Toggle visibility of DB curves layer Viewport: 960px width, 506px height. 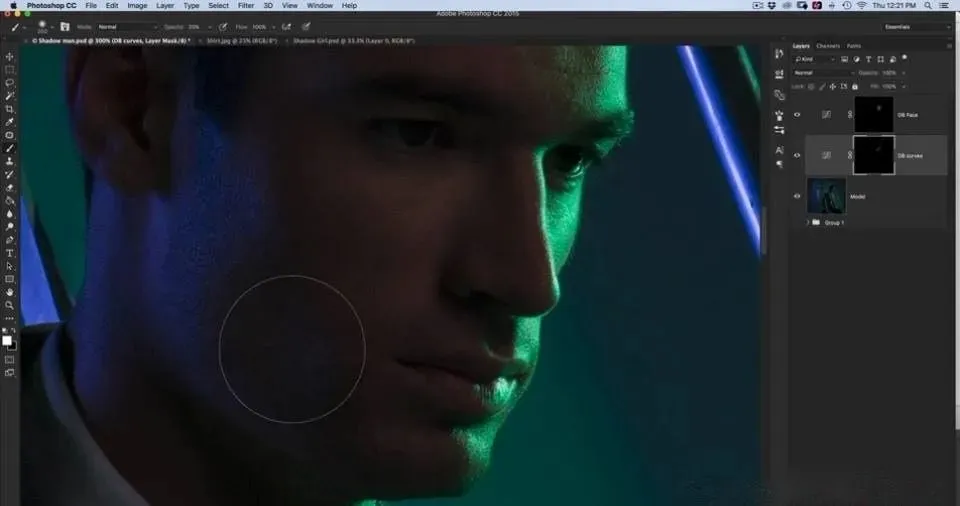(797, 155)
